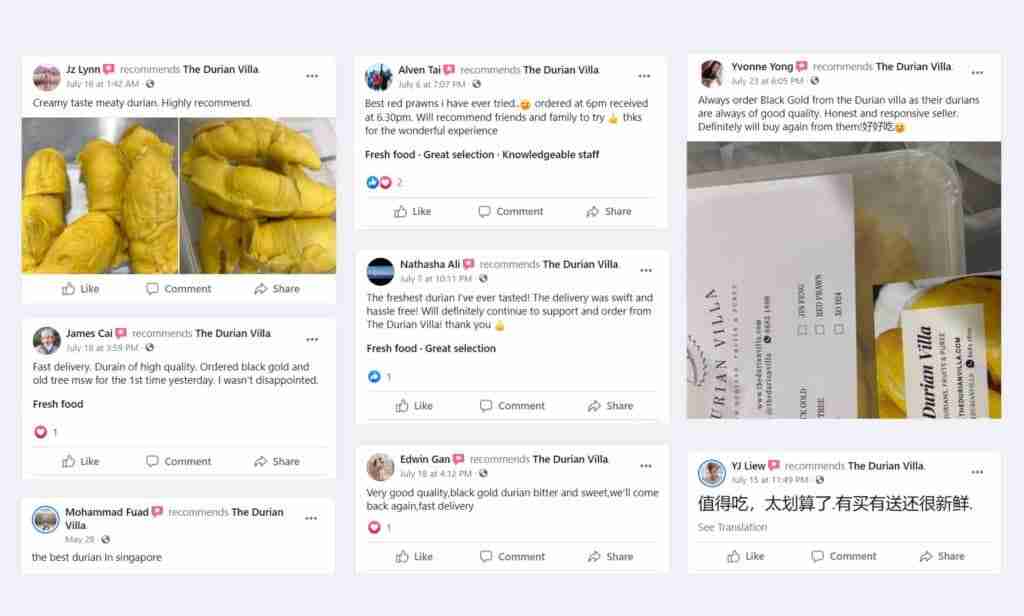Like Nathasha Ali's freshest durian post
This screenshot has width=1024, height=616.
tap(414, 406)
